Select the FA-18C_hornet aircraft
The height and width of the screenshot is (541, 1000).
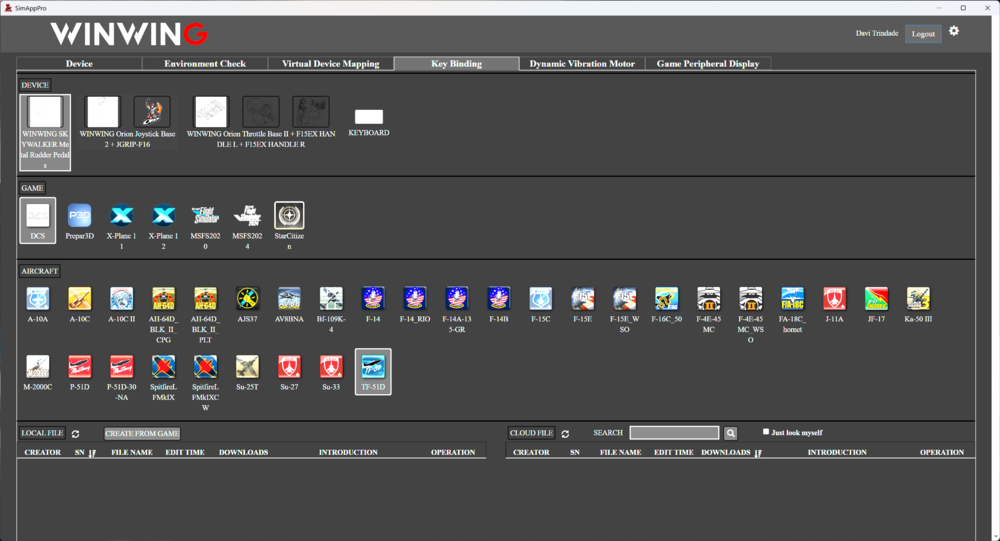click(792, 299)
